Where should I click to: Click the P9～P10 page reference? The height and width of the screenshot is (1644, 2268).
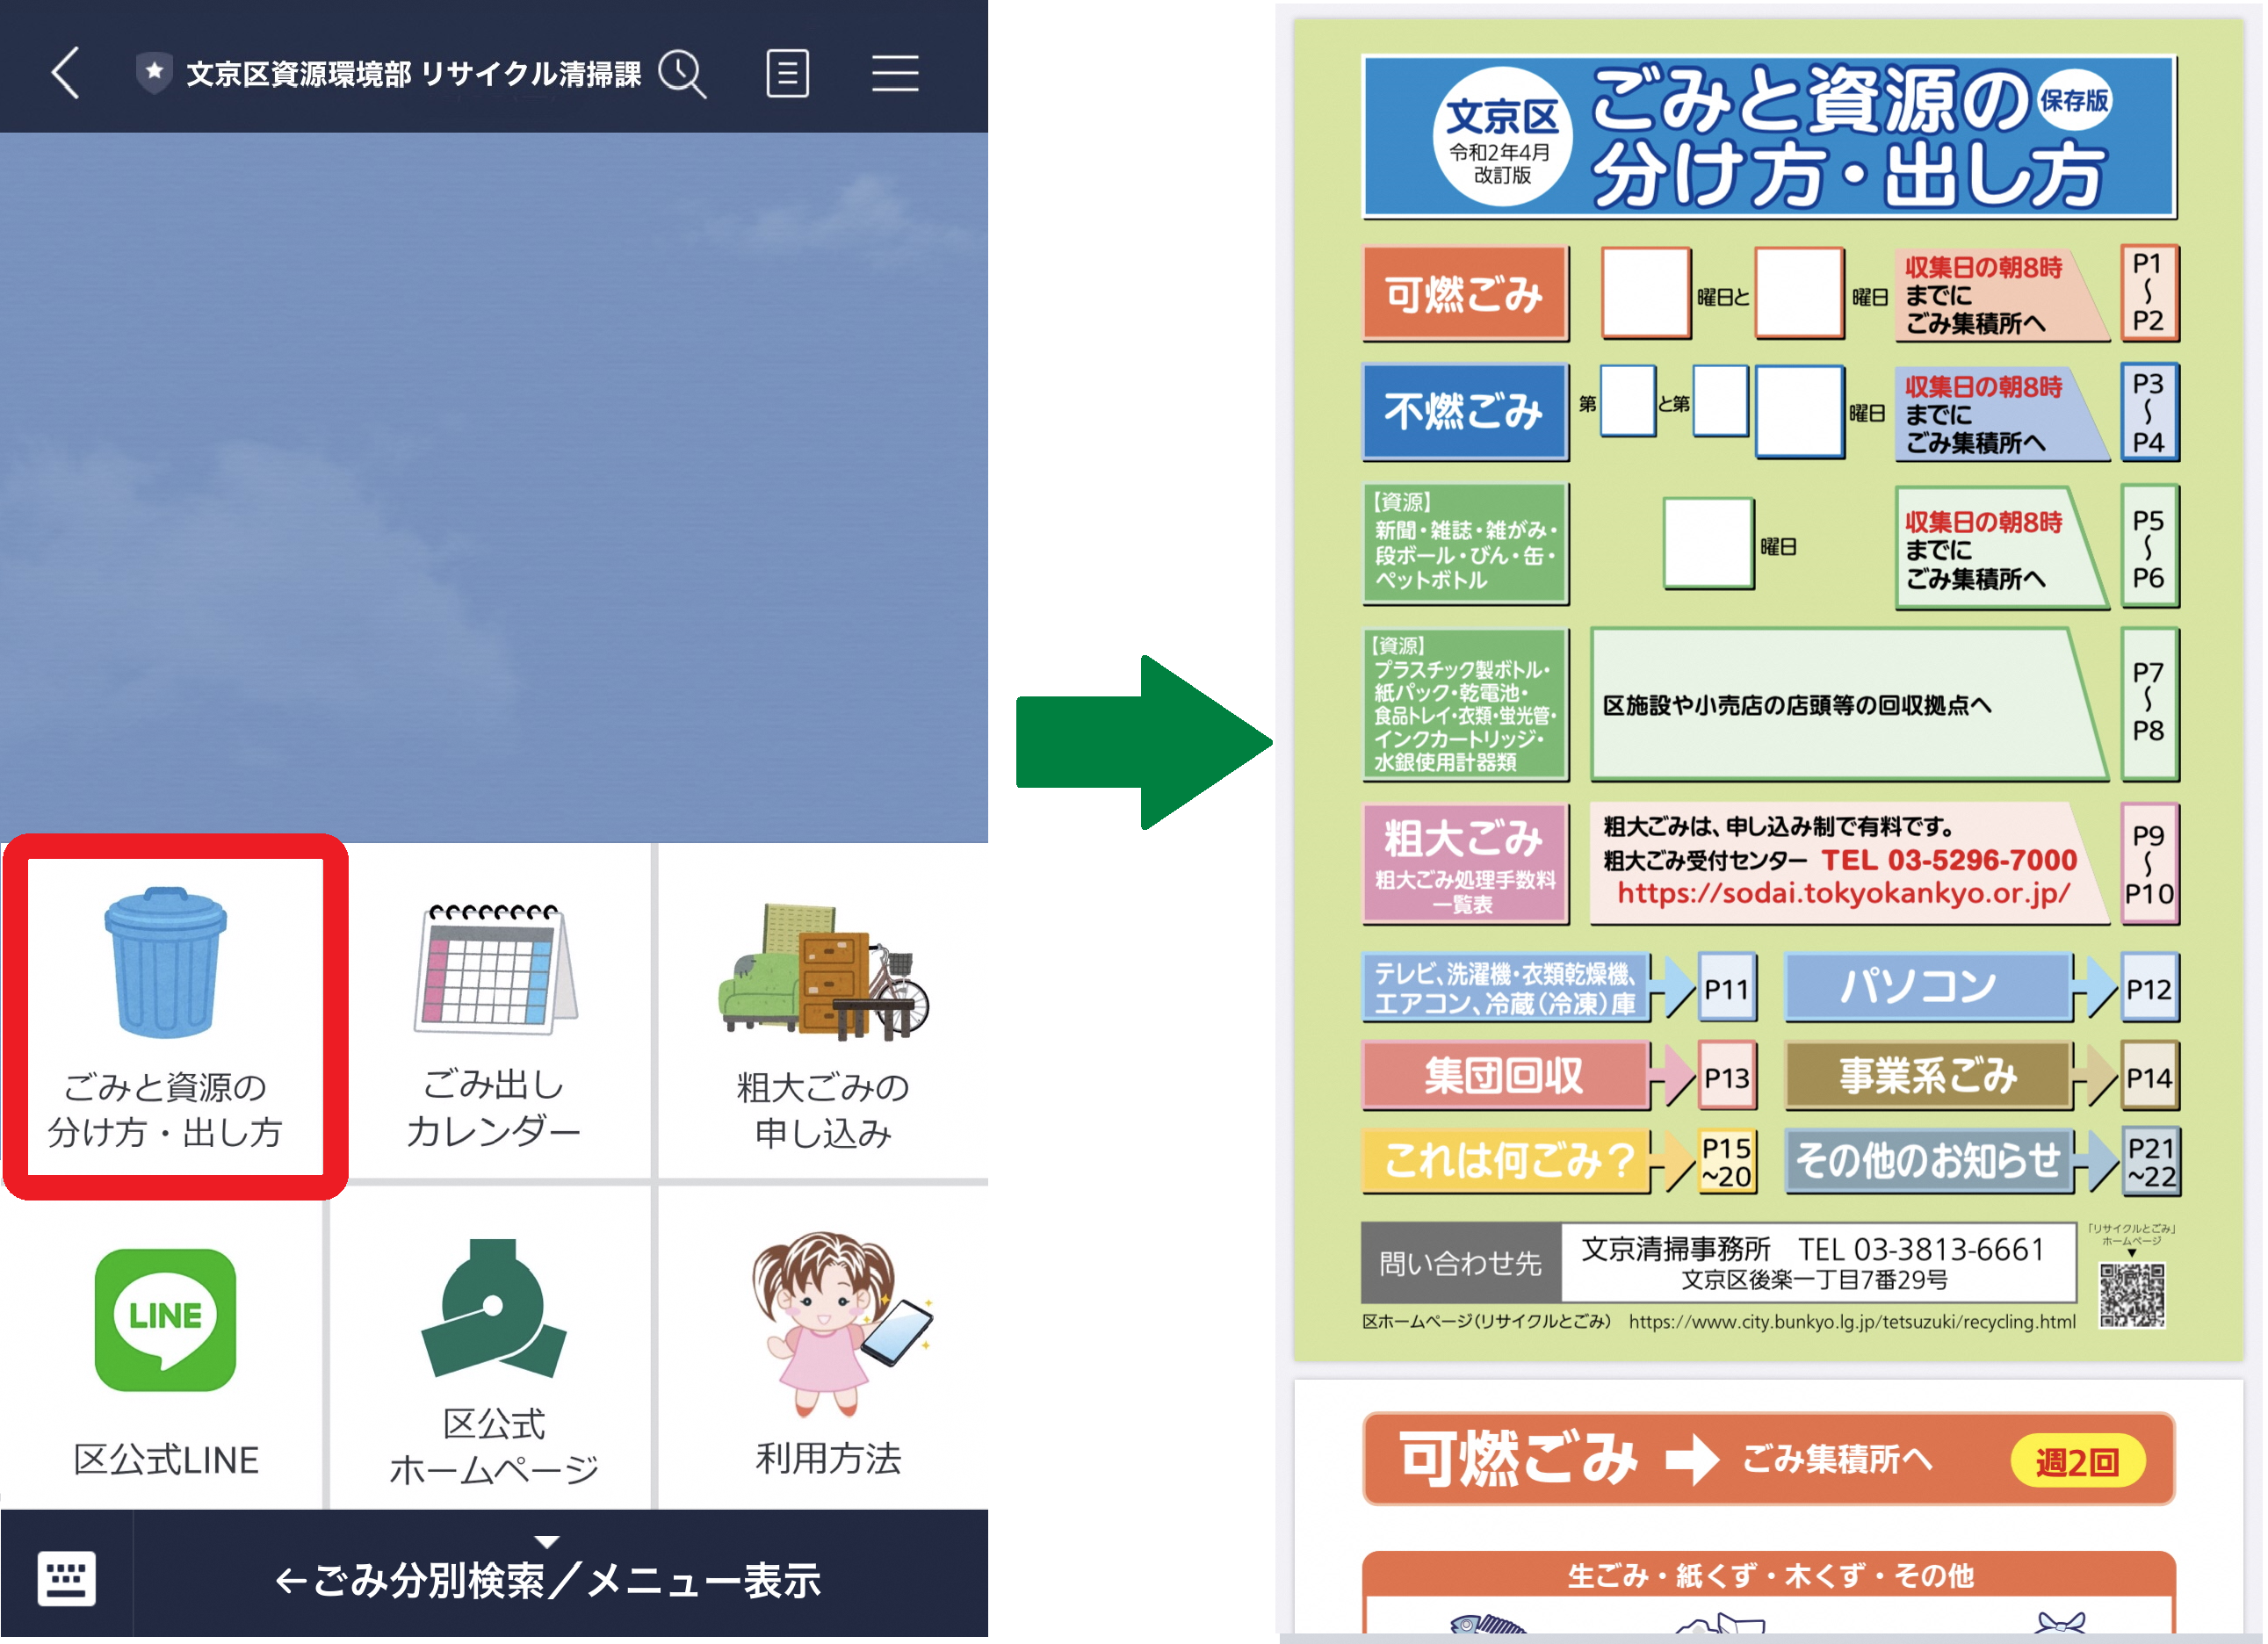pyautogui.click(x=2150, y=865)
